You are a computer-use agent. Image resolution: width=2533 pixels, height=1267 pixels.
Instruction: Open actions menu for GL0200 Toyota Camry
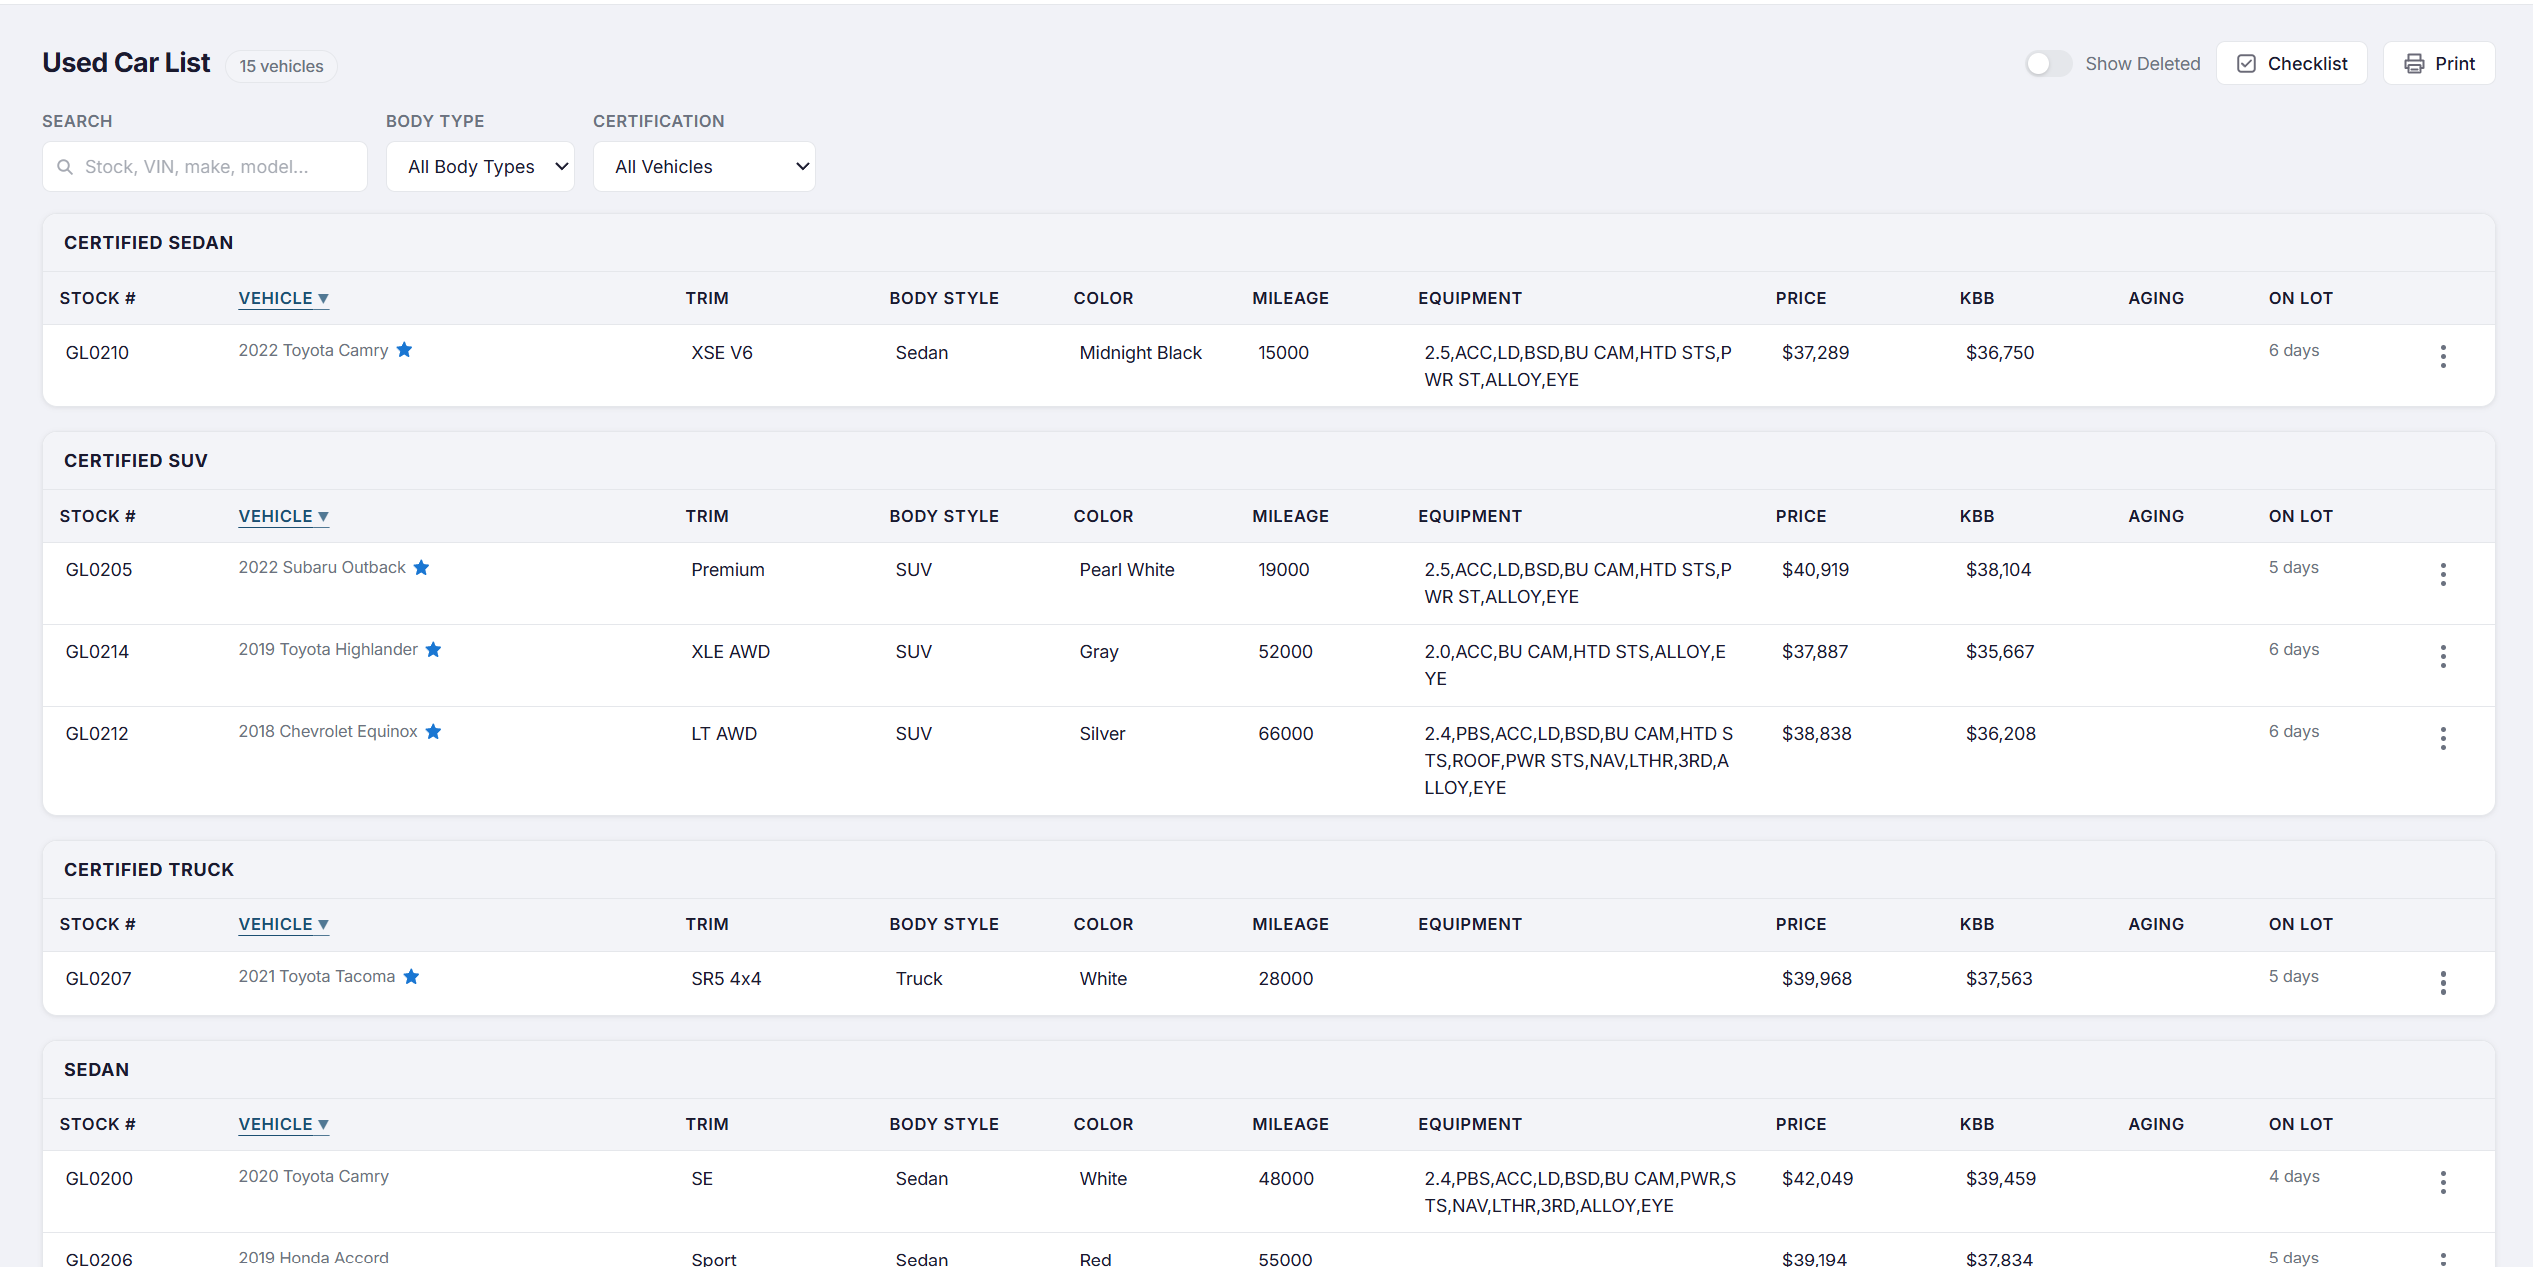2442,1183
